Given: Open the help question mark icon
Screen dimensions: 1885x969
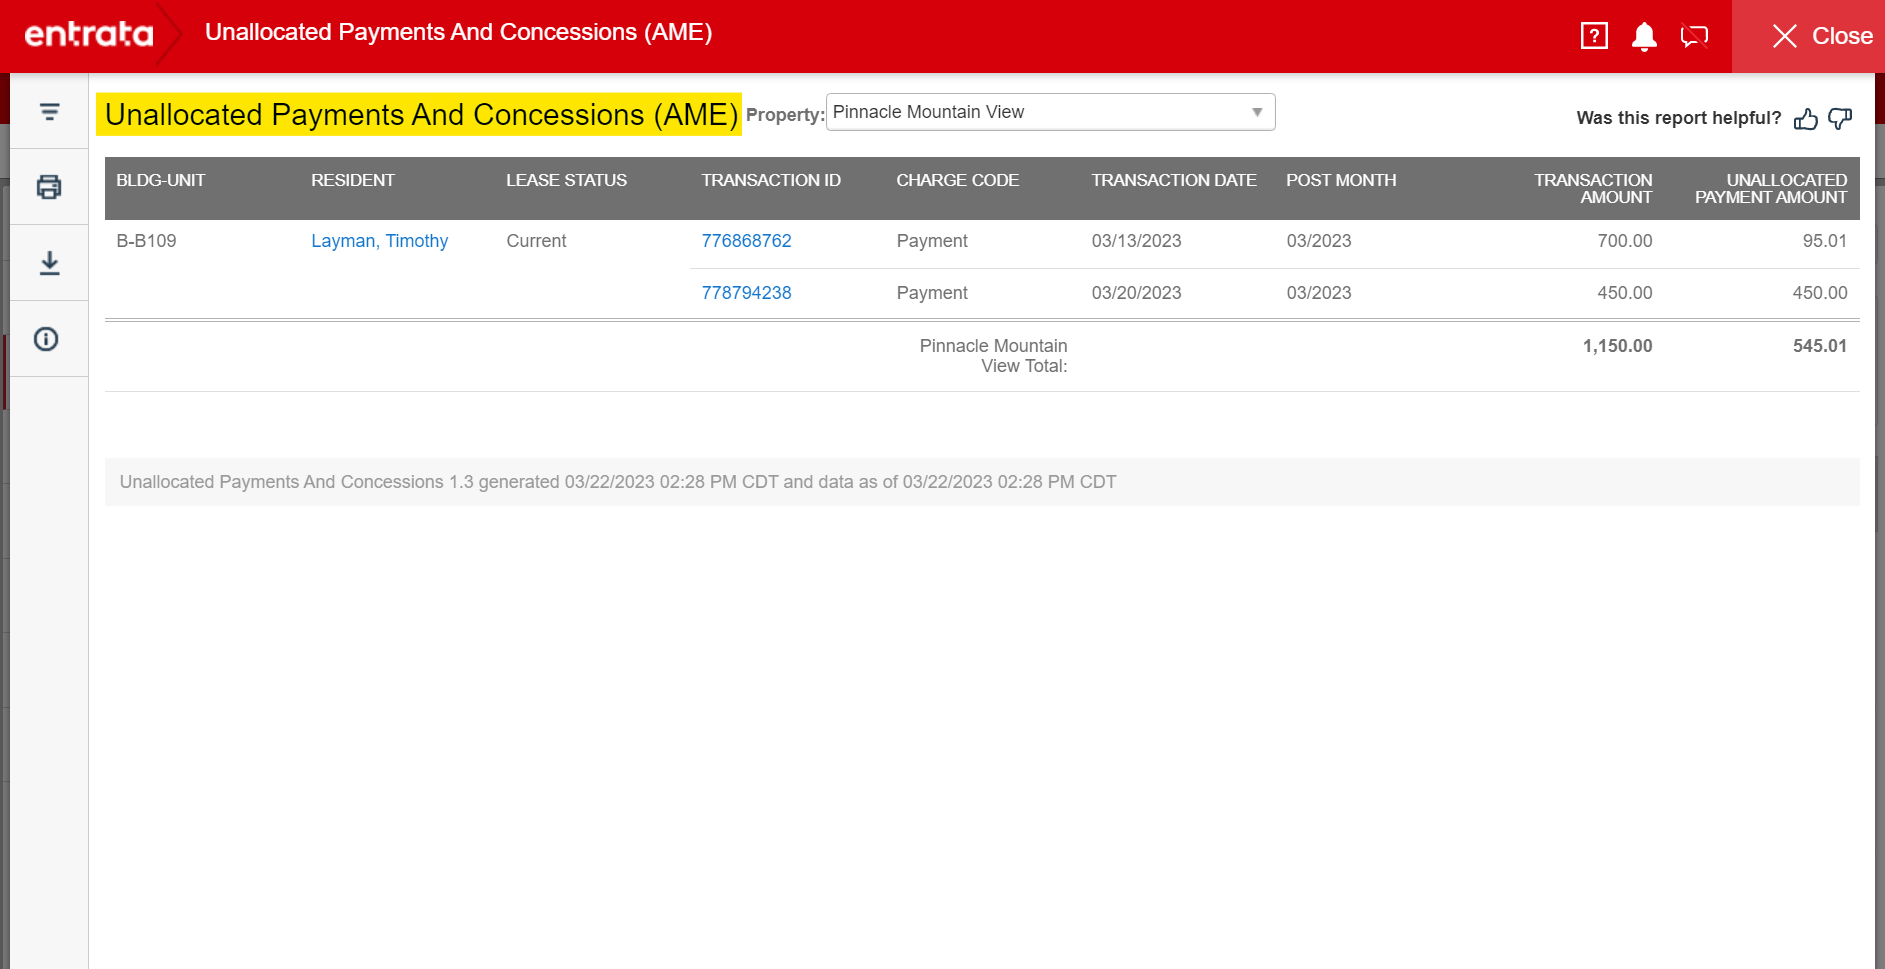Looking at the screenshot, I should point(1594,36).
